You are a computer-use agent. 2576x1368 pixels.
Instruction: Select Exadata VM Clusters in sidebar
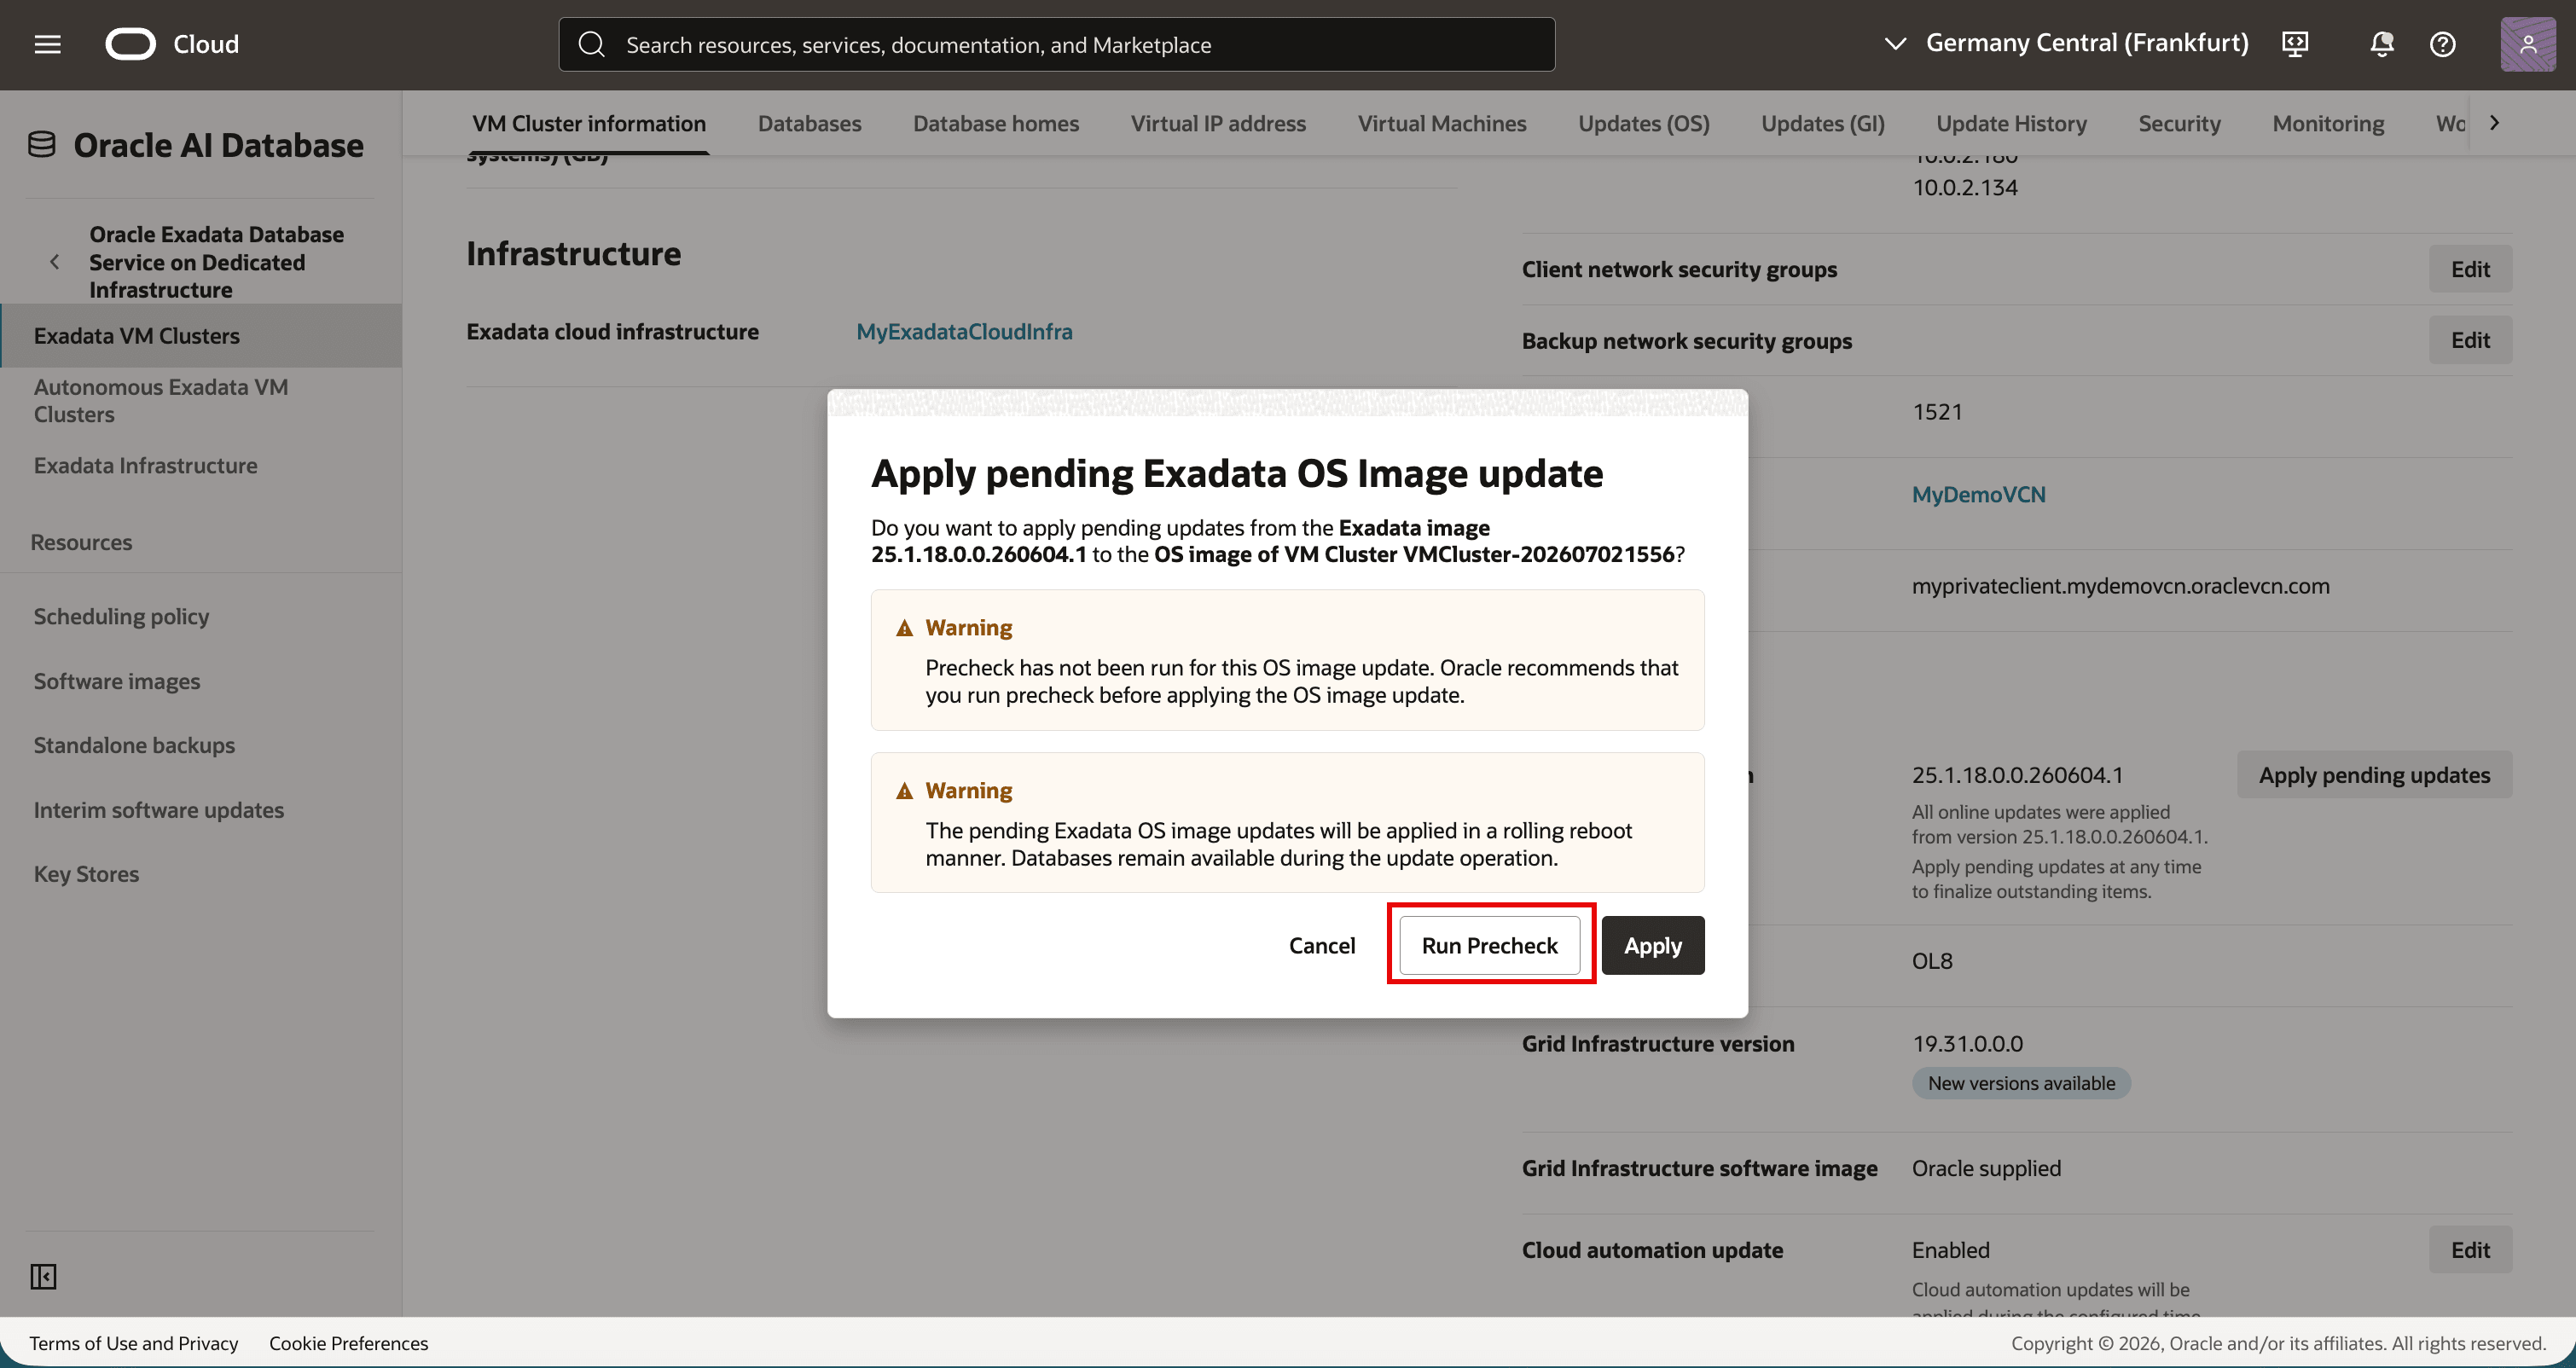201,336
